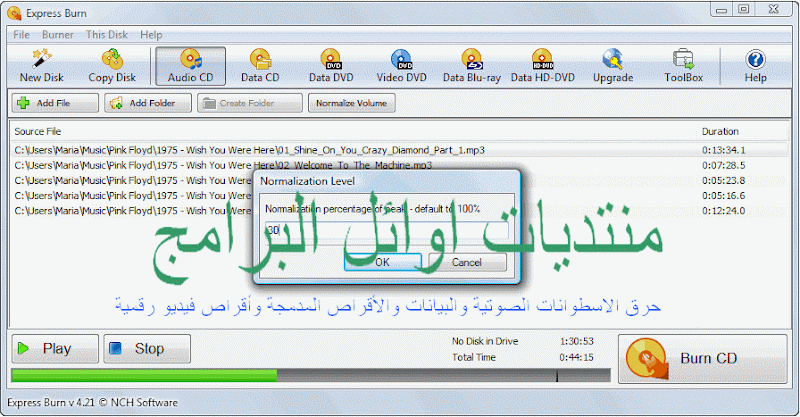Click the disc capacity progress bar
800x417 pixels.
point(311,376)
